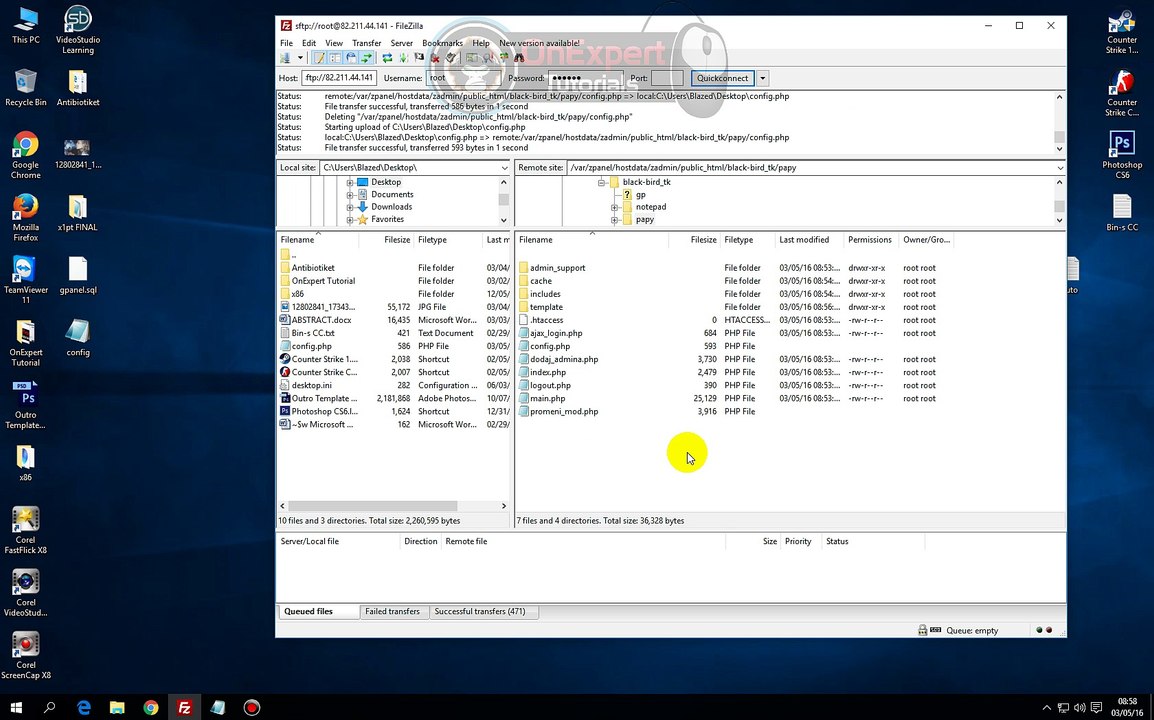Select the OnExpert Tutorial local folder
The height and width of the screenshot is (720, 1154).
(323, 281)
